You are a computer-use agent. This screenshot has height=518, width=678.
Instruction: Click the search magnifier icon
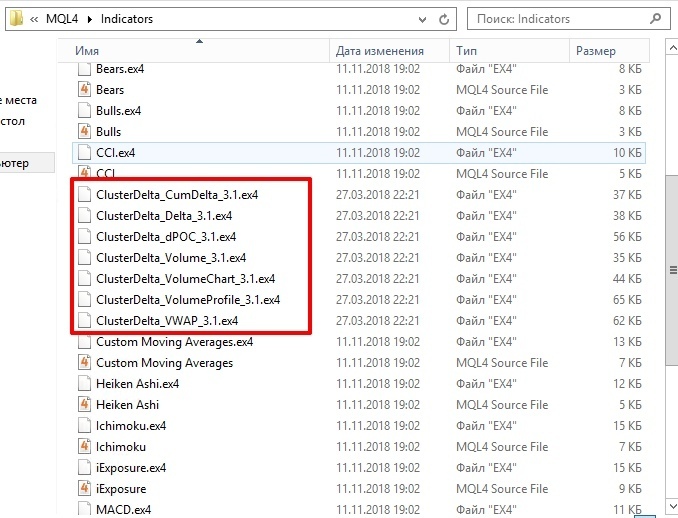[656, 19]
